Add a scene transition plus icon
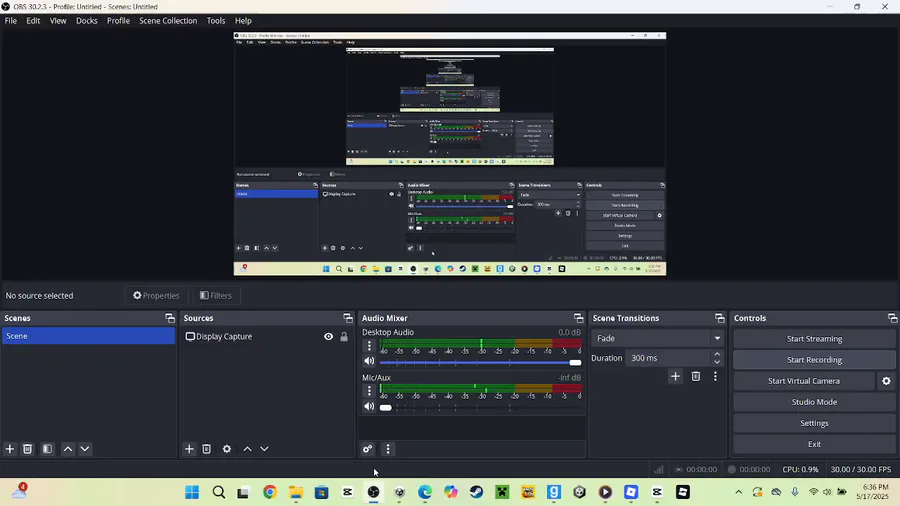Image resolution: width=900 pixels, height=506 pixels. 675,376
